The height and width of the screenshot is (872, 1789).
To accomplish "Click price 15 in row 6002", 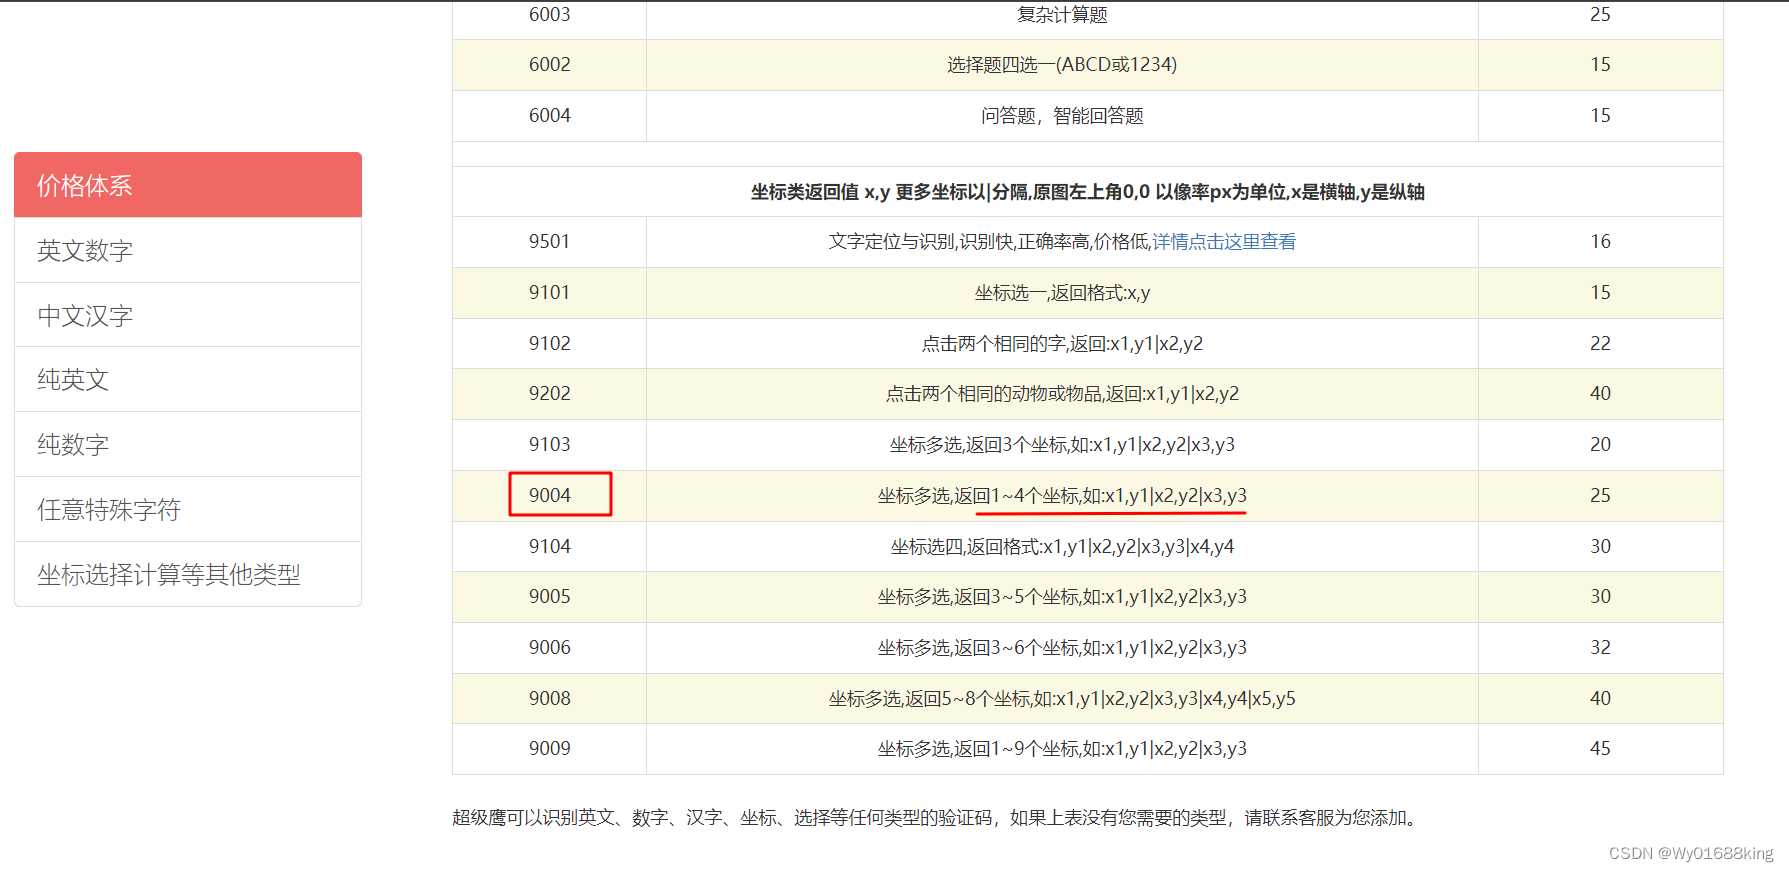I will pos(1600,65).
